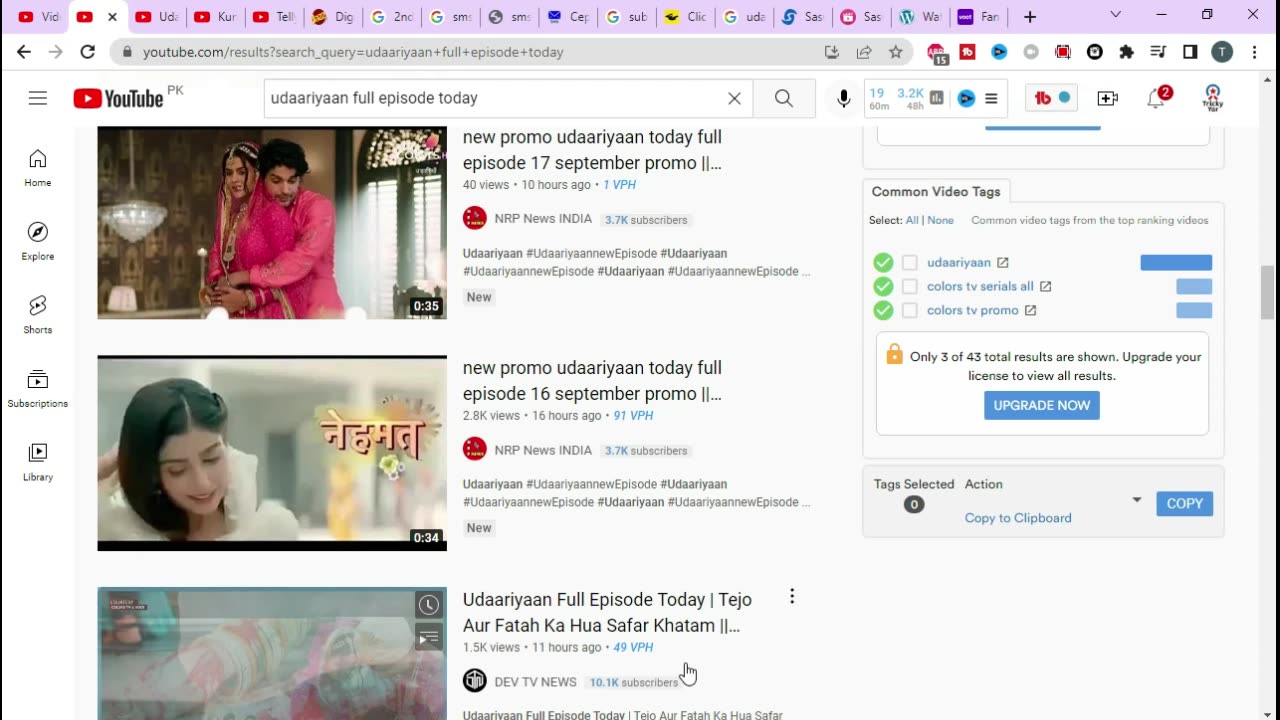Open Explore in the left sidebar
The height and width of the screenshot is (720, 1280).
coord(38,241)
